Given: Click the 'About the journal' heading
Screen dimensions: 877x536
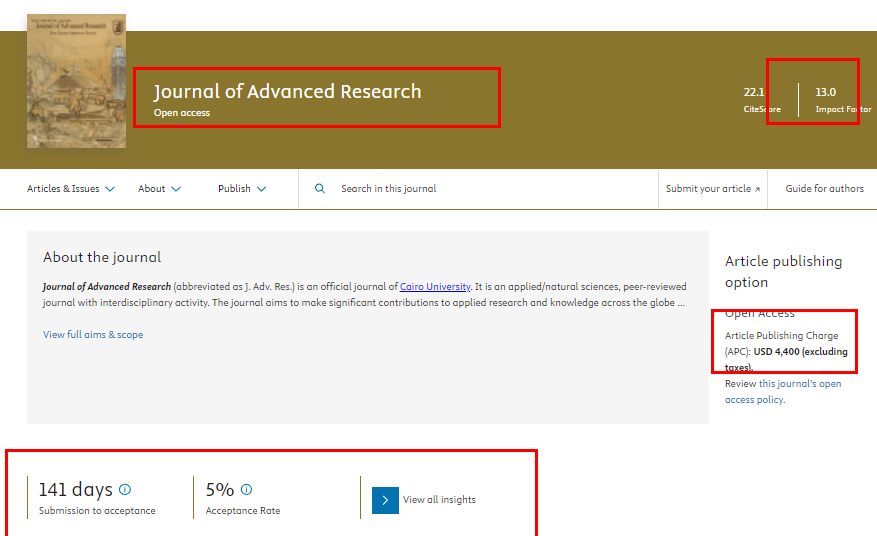Looking at the screenshot, I should coord(102,257).
